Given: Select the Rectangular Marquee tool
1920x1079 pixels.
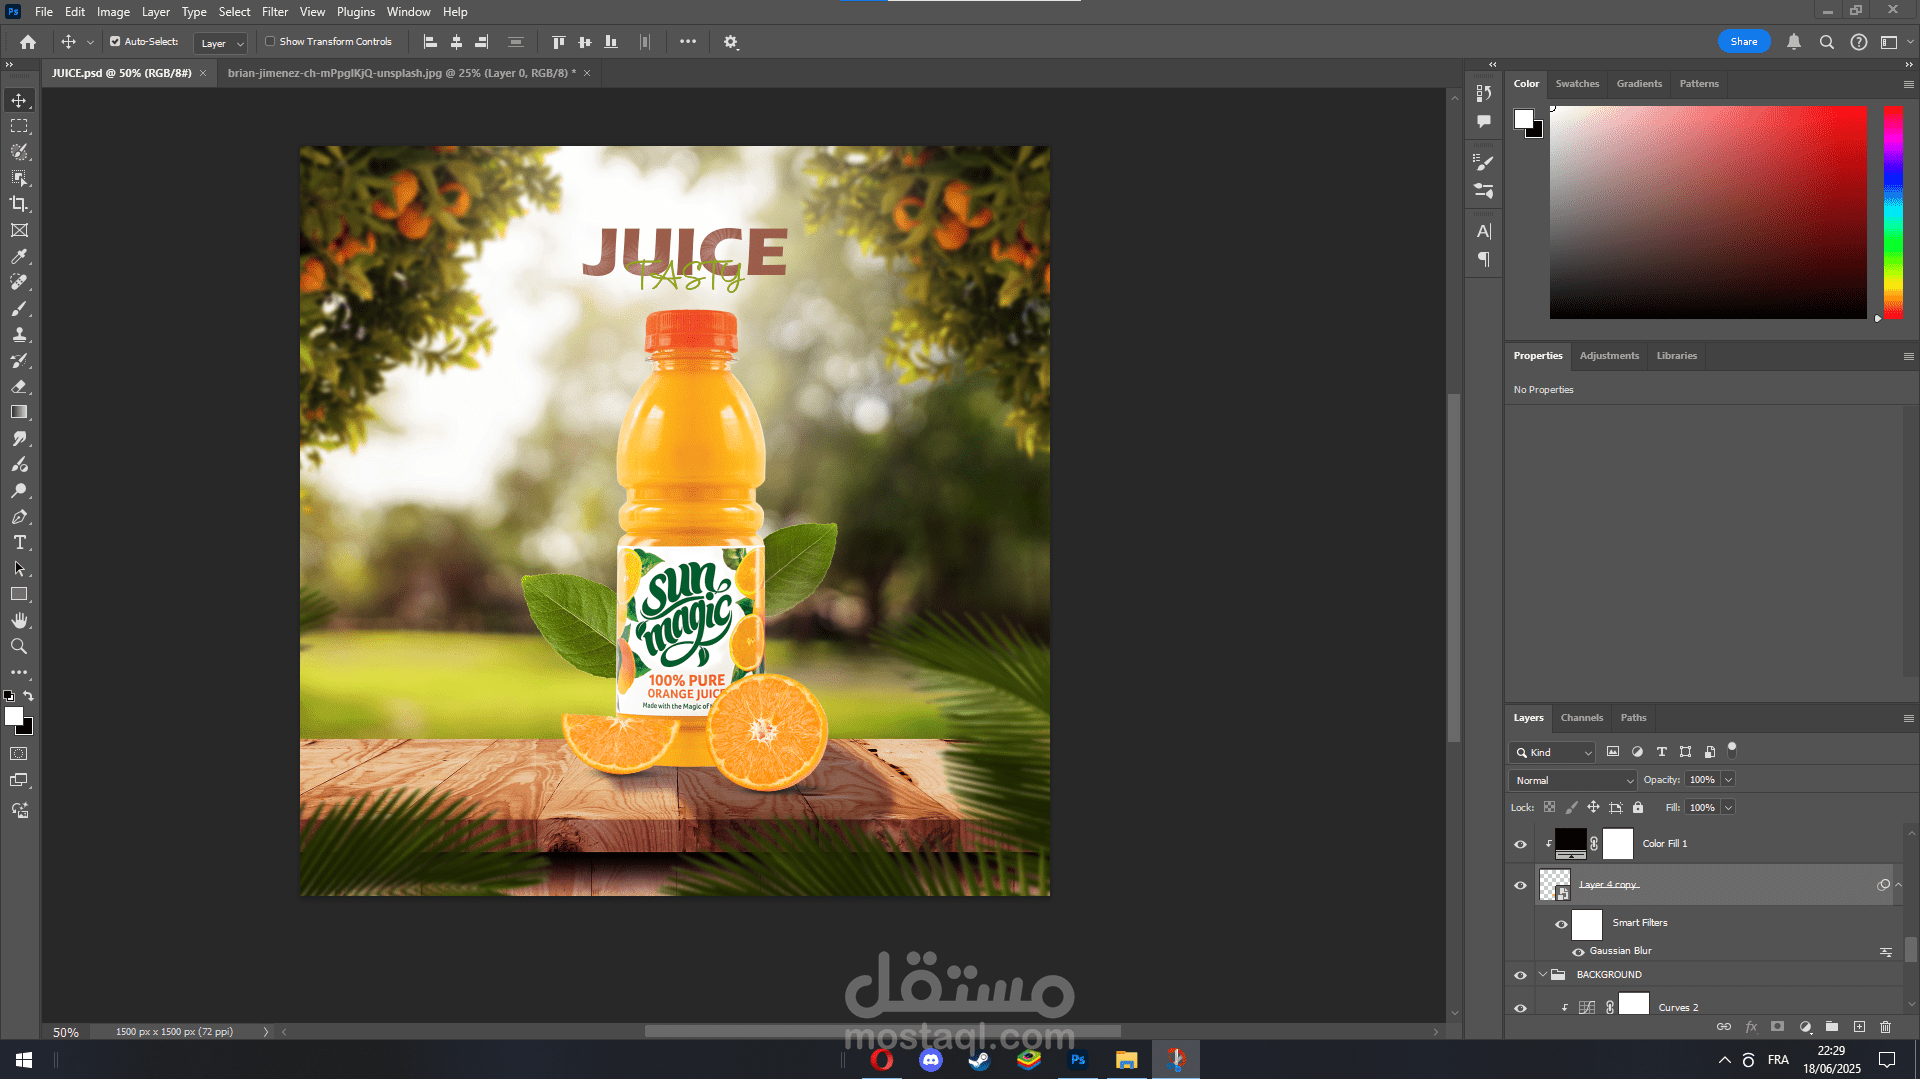Looking at the screenshot, I should tap(19, 126).
